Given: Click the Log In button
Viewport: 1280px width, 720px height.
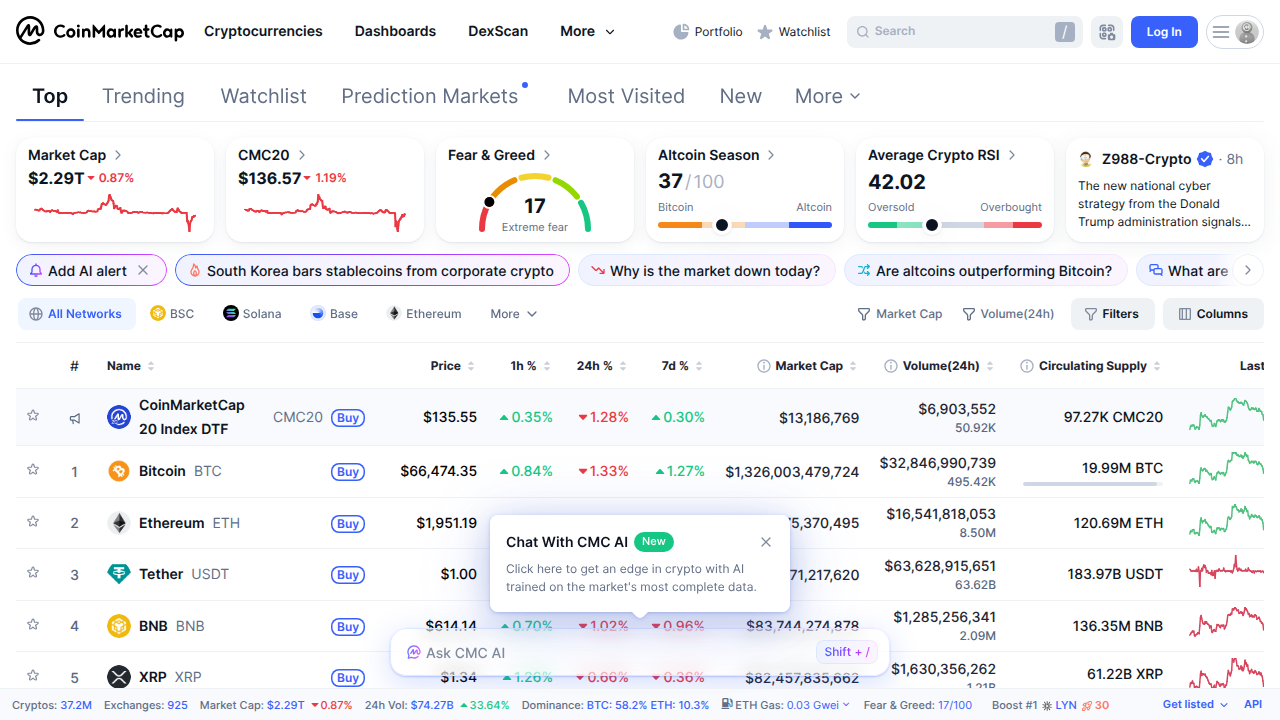Looking at the screenshot, I should 1163,31.
